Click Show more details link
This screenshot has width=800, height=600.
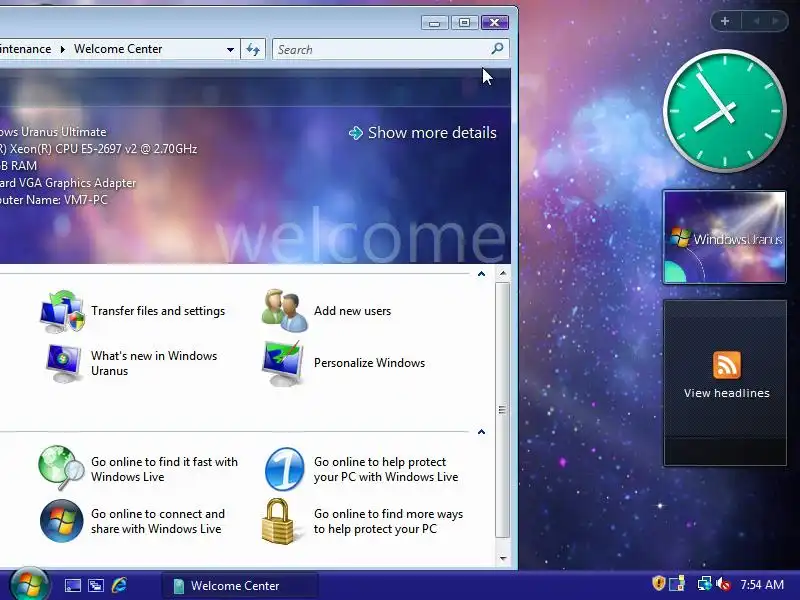[x=432, y=133]
